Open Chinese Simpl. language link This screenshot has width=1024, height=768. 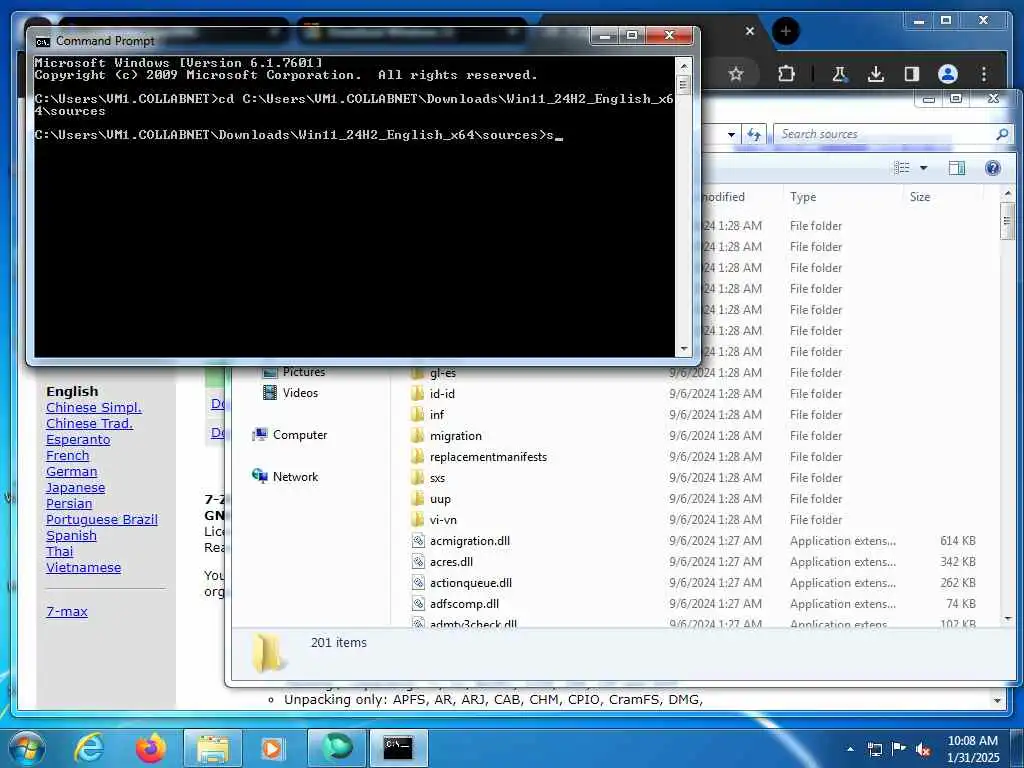pyautogui.click(x=93, y=408)
